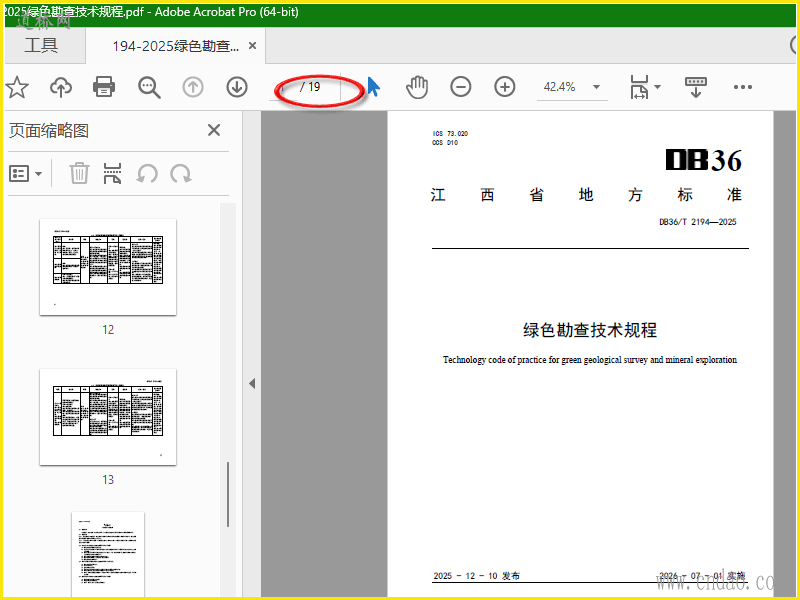
Task: Switch to the 194-2025绿色勘查 document tab
Action: click(175, 46)
